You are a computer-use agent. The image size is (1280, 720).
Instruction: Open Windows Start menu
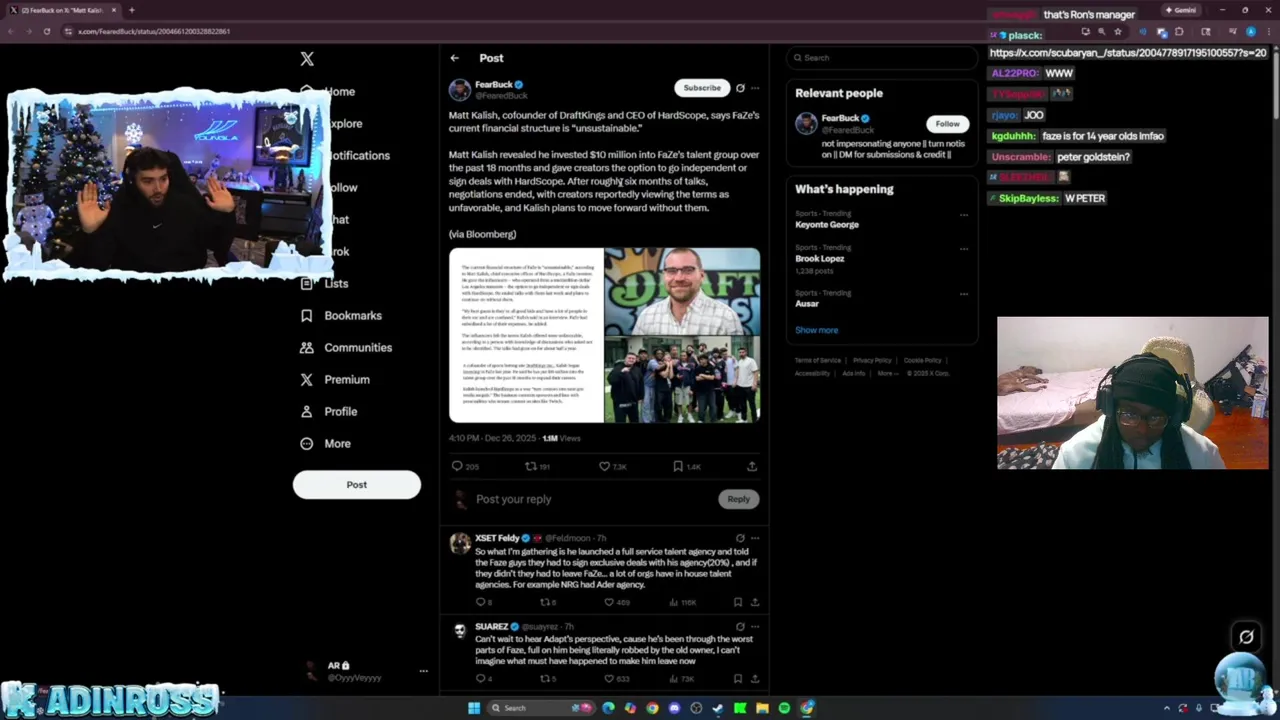(474, 708)
